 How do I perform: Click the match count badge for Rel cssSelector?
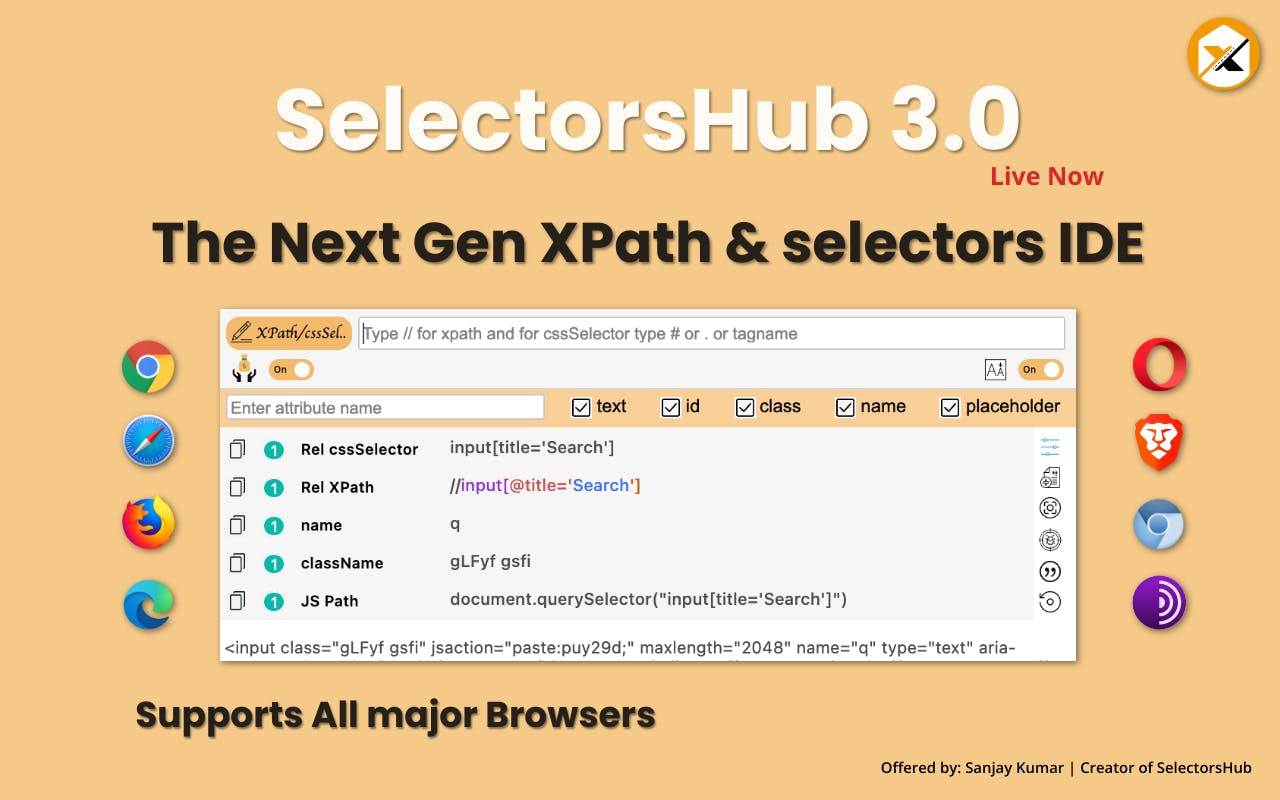[x=273, y=450]
